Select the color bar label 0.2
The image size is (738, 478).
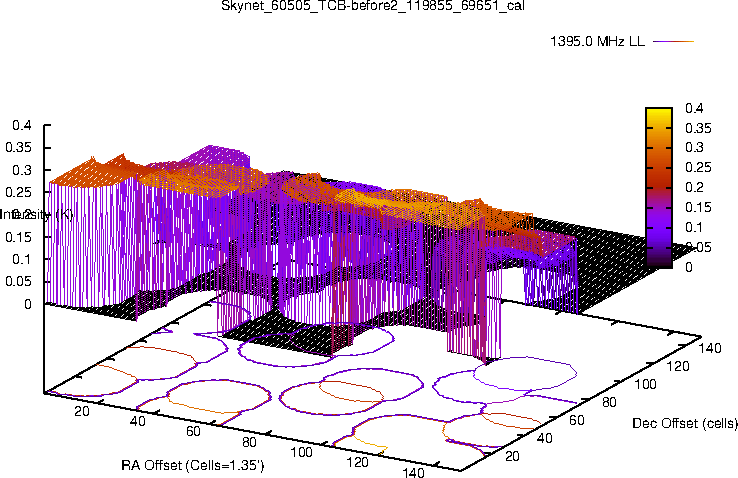click(694, 188)
